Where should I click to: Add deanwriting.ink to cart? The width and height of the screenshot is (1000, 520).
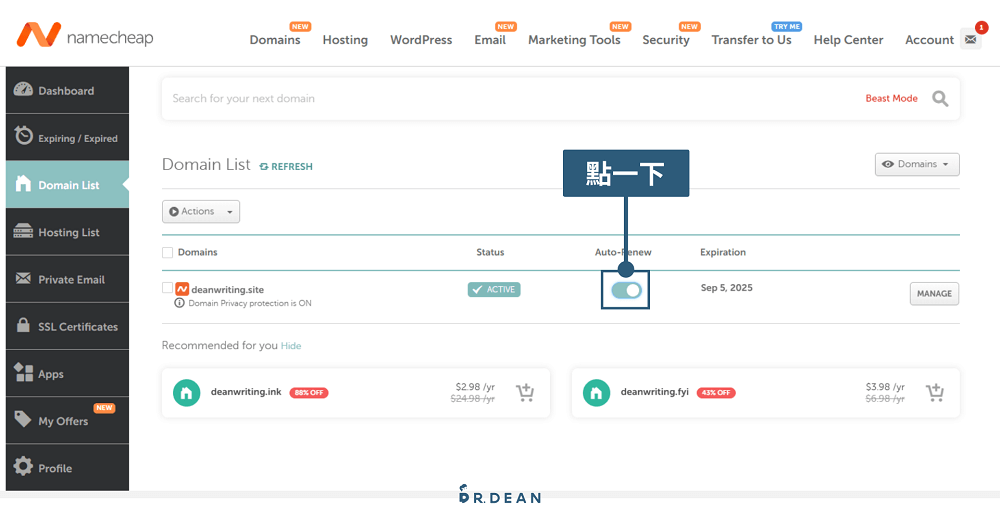tap(525, 392)
